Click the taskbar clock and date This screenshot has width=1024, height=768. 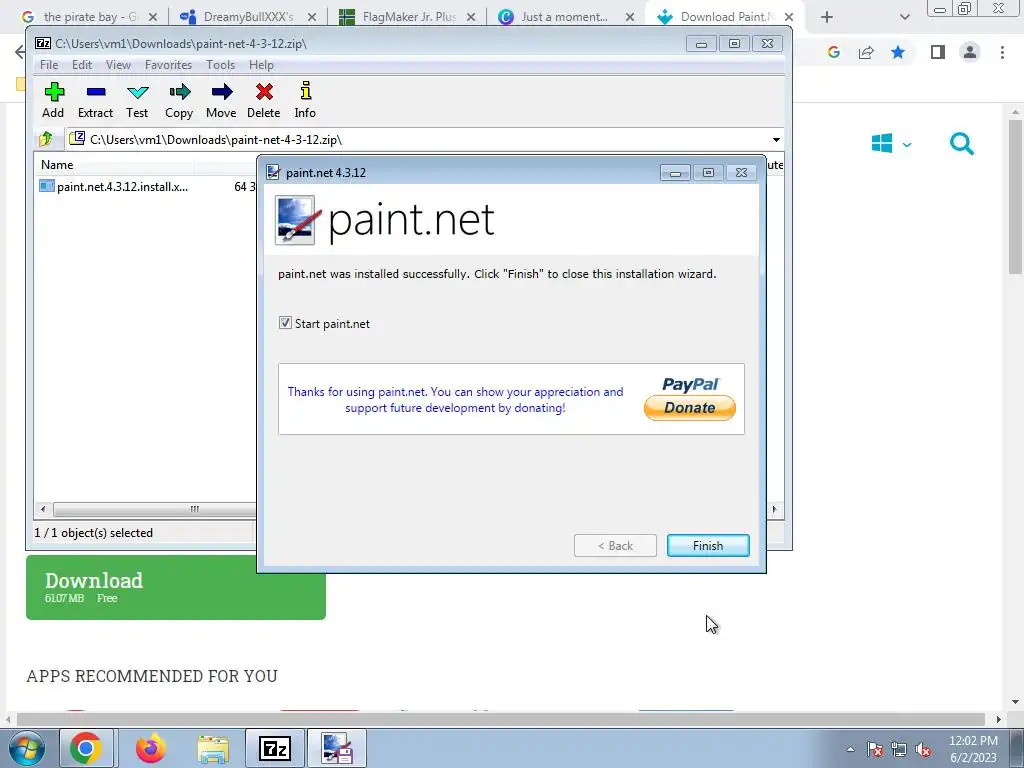[x=973, y=749]
